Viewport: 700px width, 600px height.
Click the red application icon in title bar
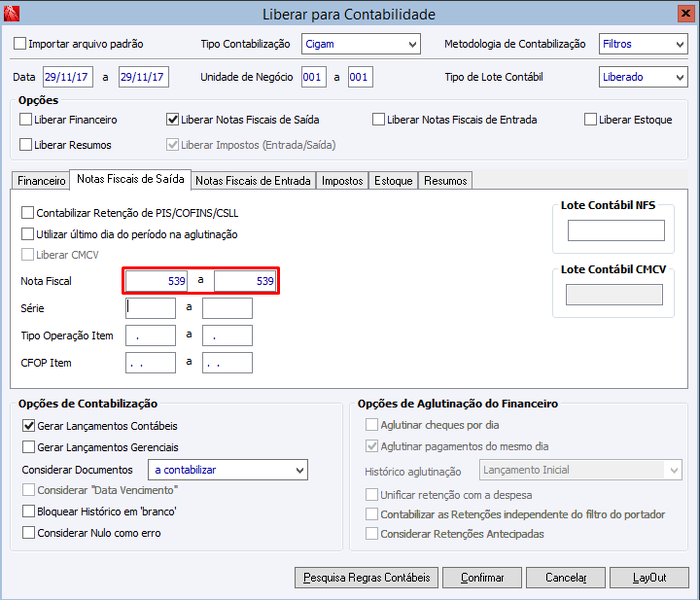pyautogui.click(x=12, y=13)
